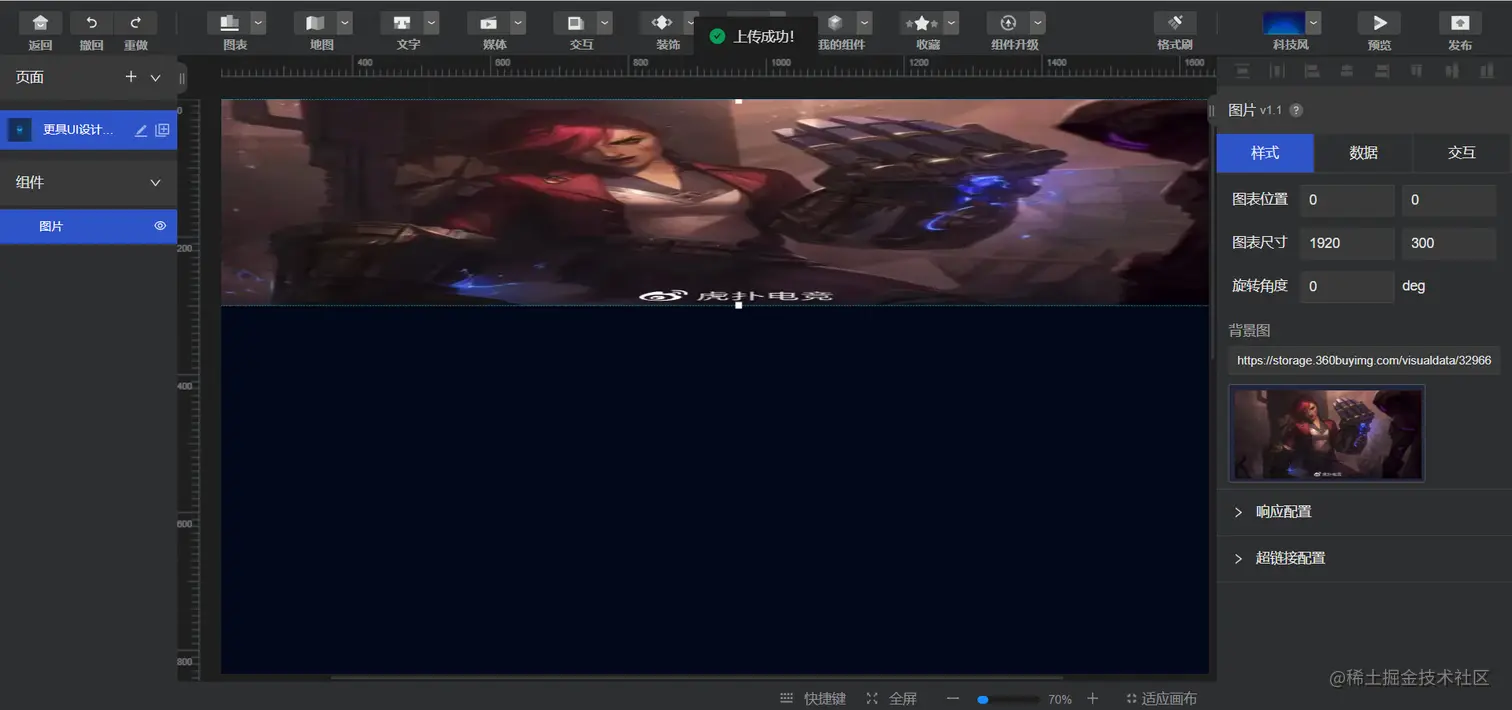
Task: Activate the 格式刷 format painter
Action: [1175, 22]
